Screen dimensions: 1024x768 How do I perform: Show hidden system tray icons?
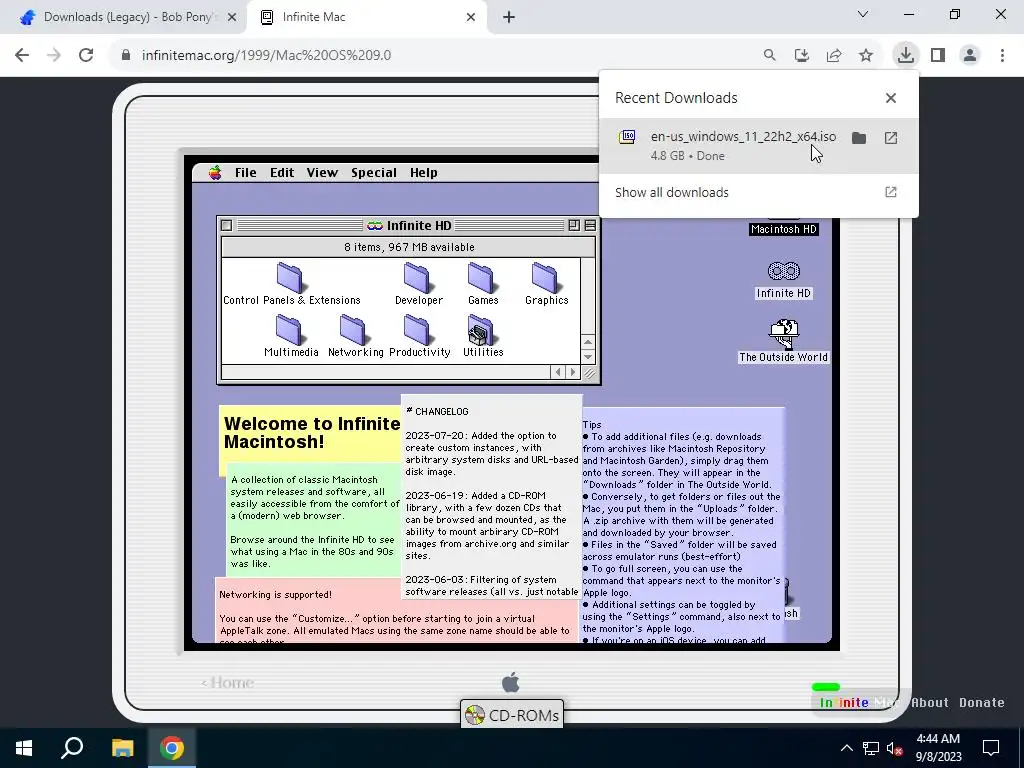tap(846, 748)
